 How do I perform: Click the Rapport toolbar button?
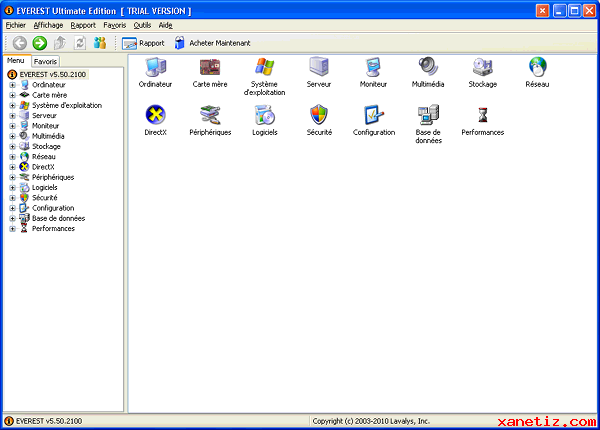143,43
